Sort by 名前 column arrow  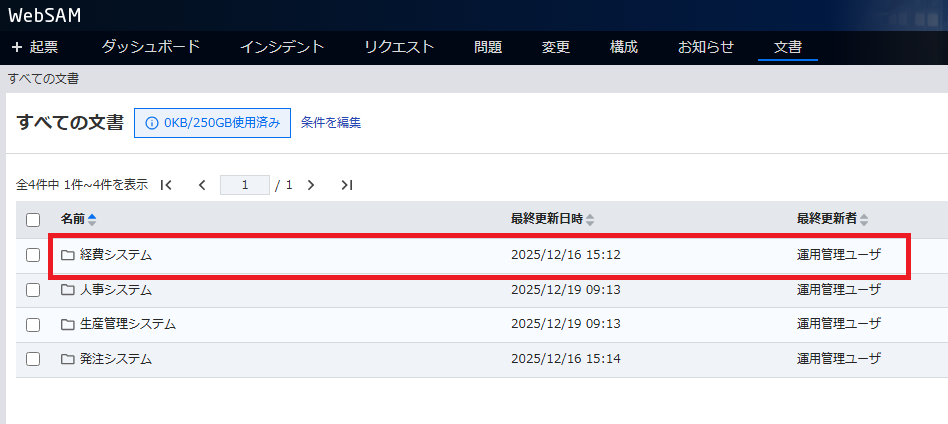(x=93, y=219)
